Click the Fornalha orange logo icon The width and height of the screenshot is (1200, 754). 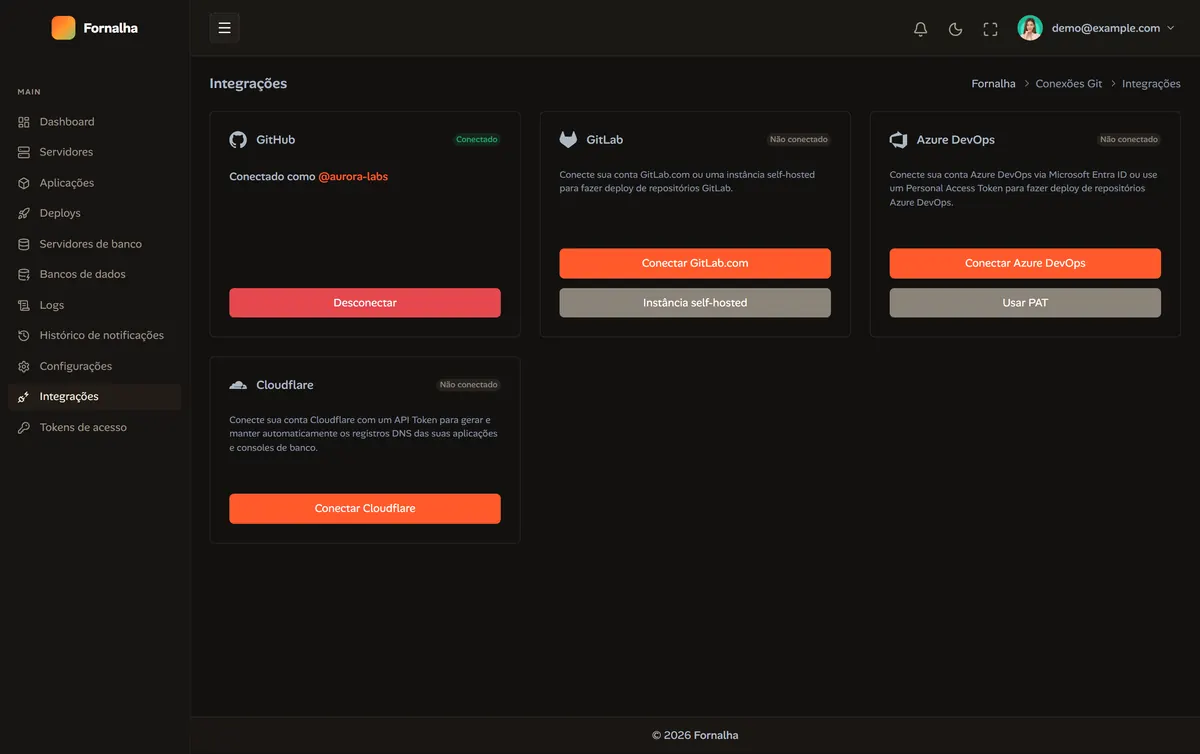click(63, 28)
